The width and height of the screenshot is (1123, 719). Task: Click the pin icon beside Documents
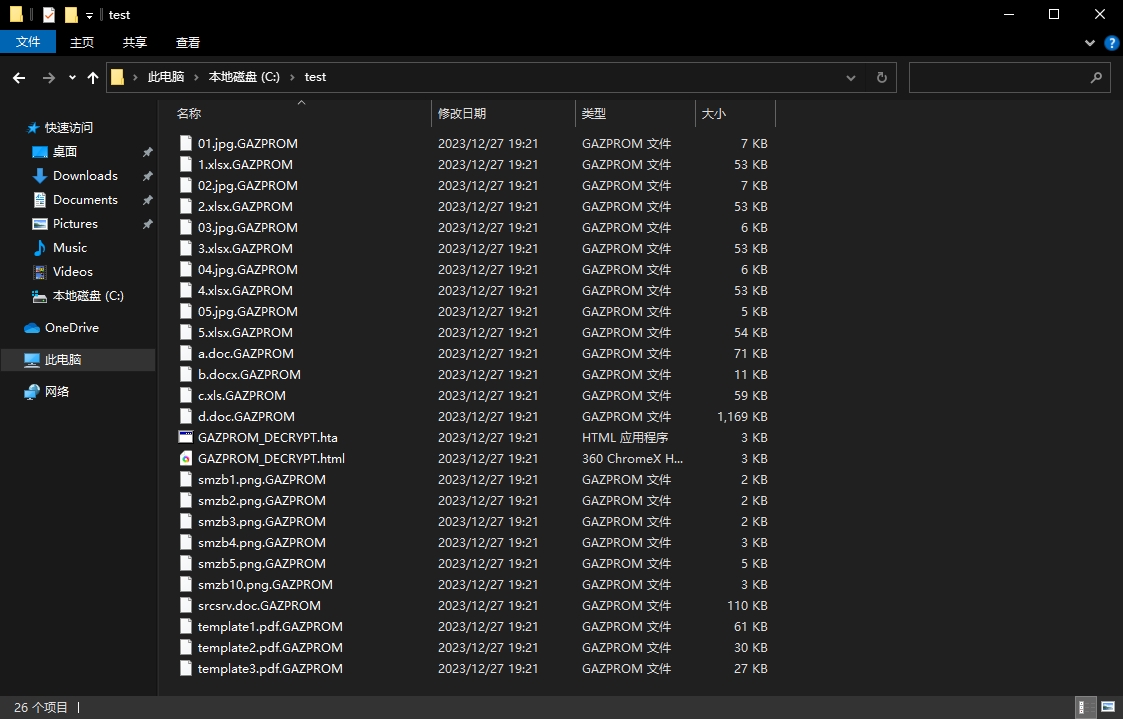point(148,200)
